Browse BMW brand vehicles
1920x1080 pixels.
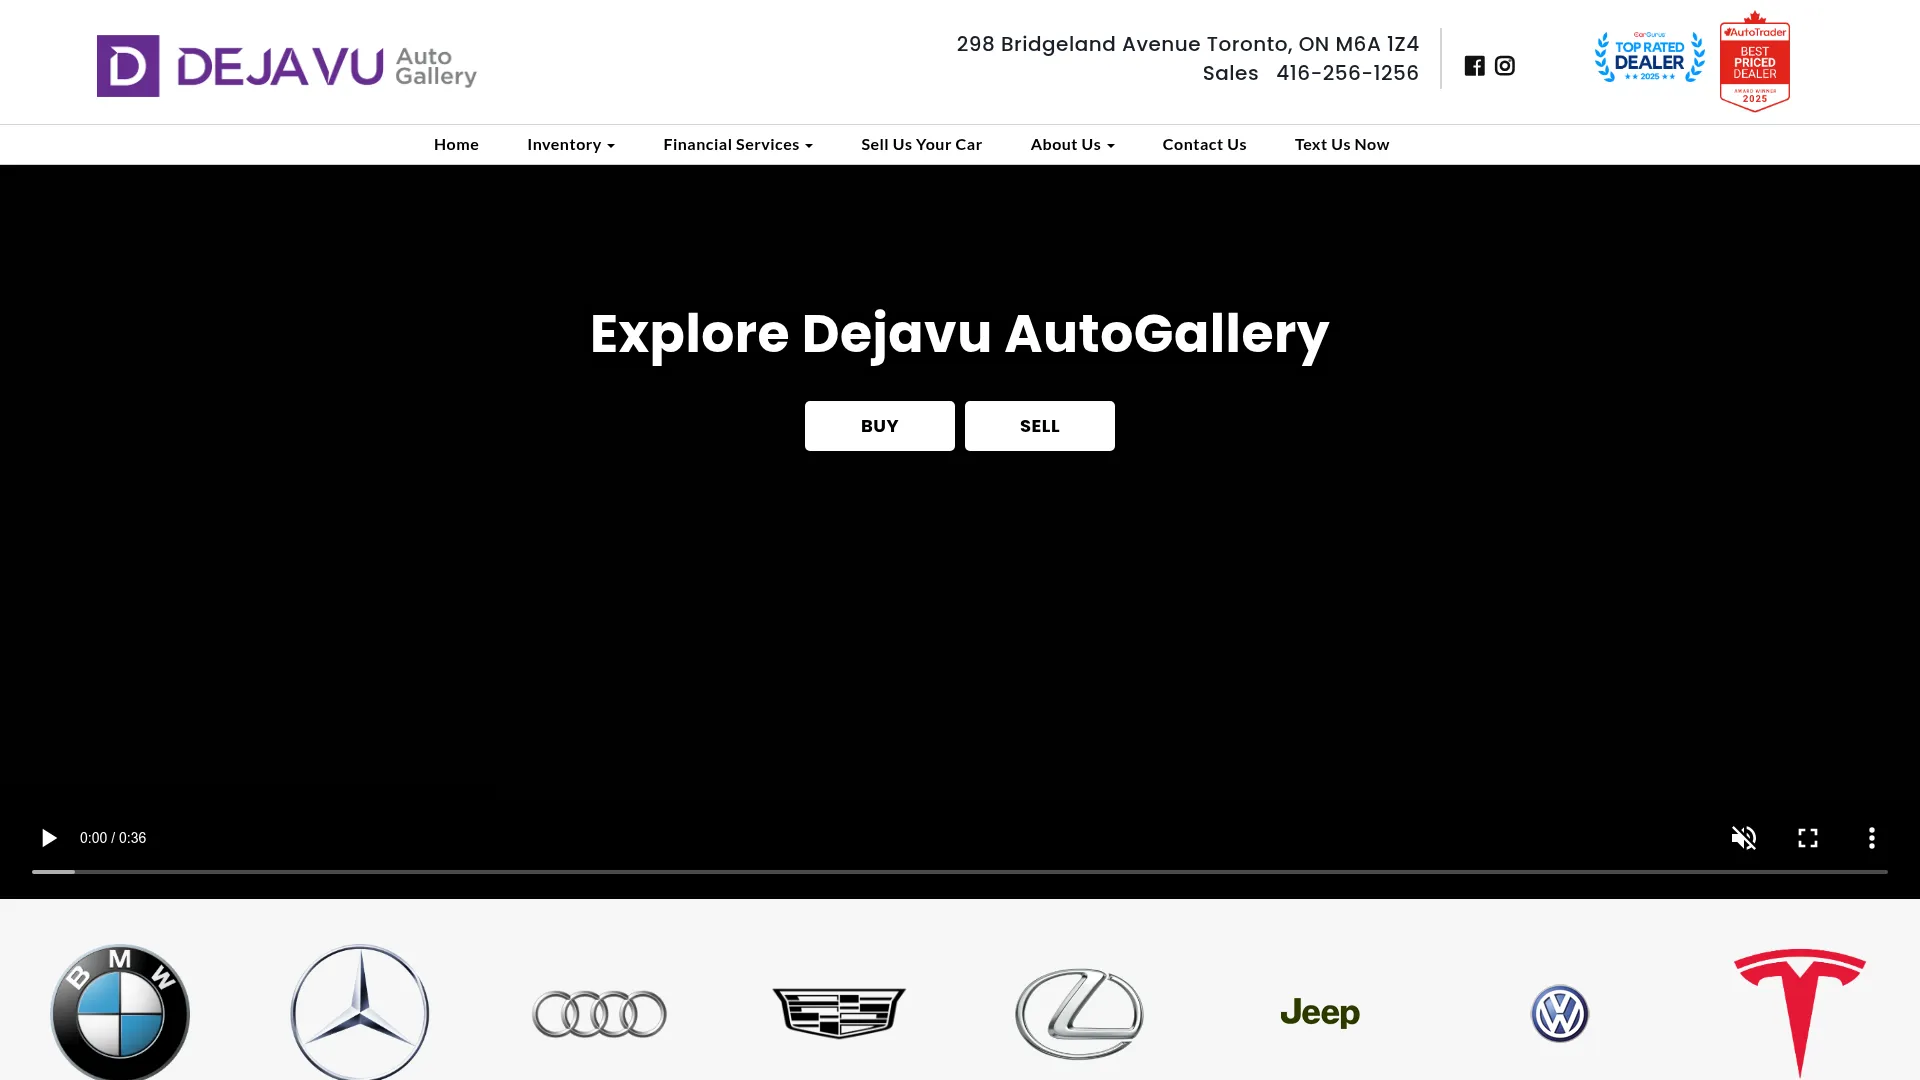point(120,1012)
